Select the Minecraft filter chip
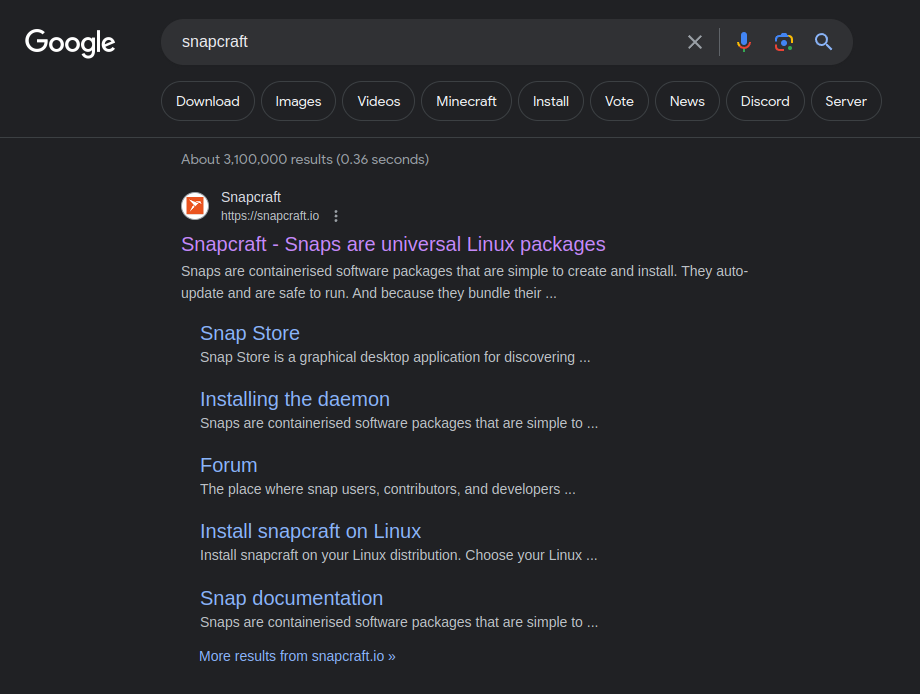The height and width of the screenshot is (694, 920). tap(466, 101)
